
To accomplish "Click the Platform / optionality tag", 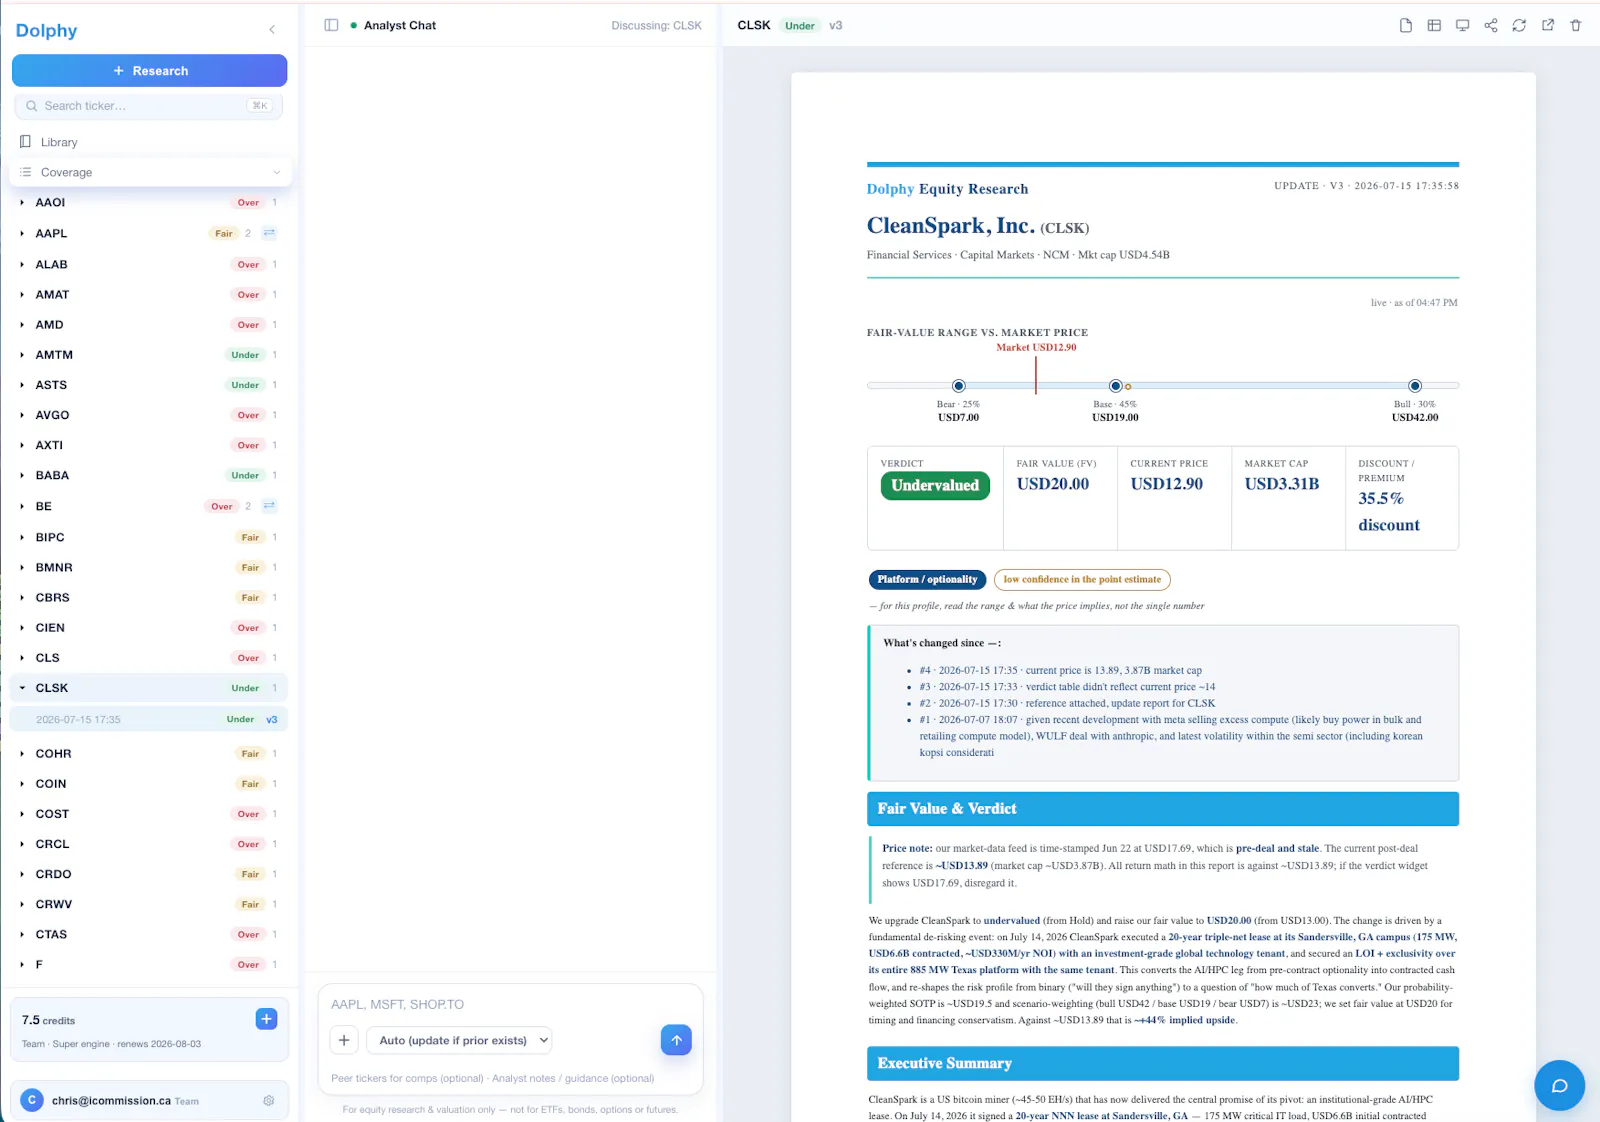I will click(927, 580).
